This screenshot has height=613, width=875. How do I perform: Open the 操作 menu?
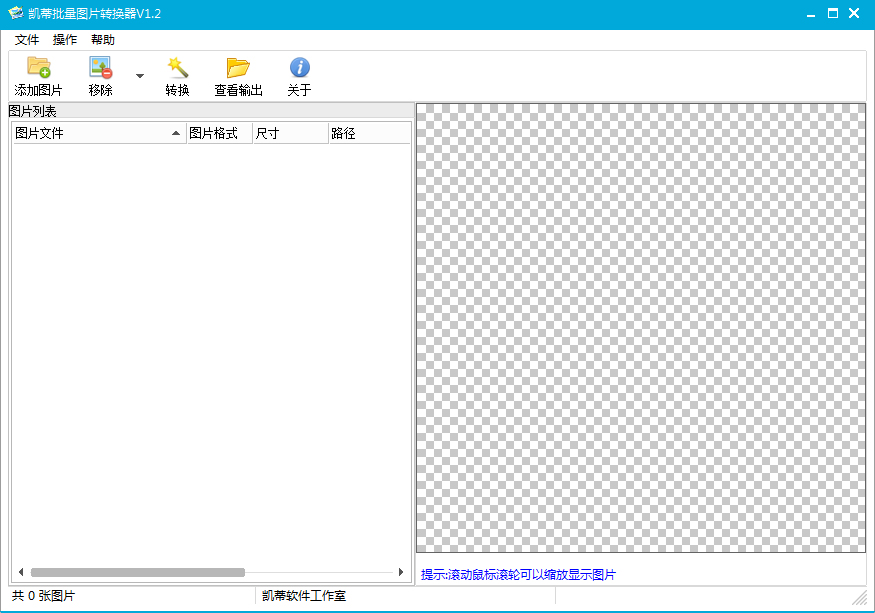pyautogui.click(x=65, y=40)
